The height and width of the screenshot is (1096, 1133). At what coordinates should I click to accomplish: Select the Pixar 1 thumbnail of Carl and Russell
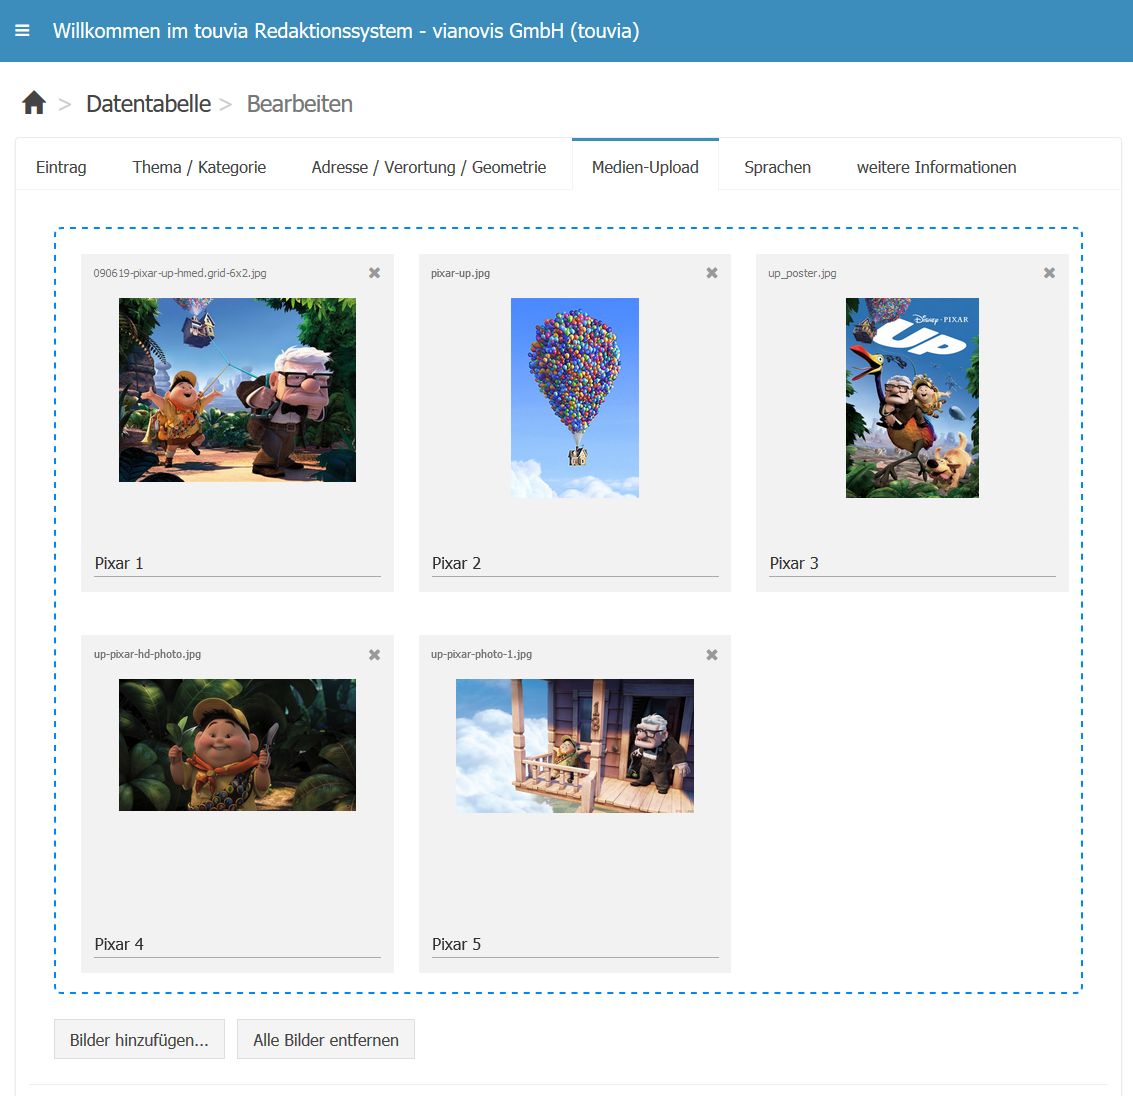click(237, 390)
